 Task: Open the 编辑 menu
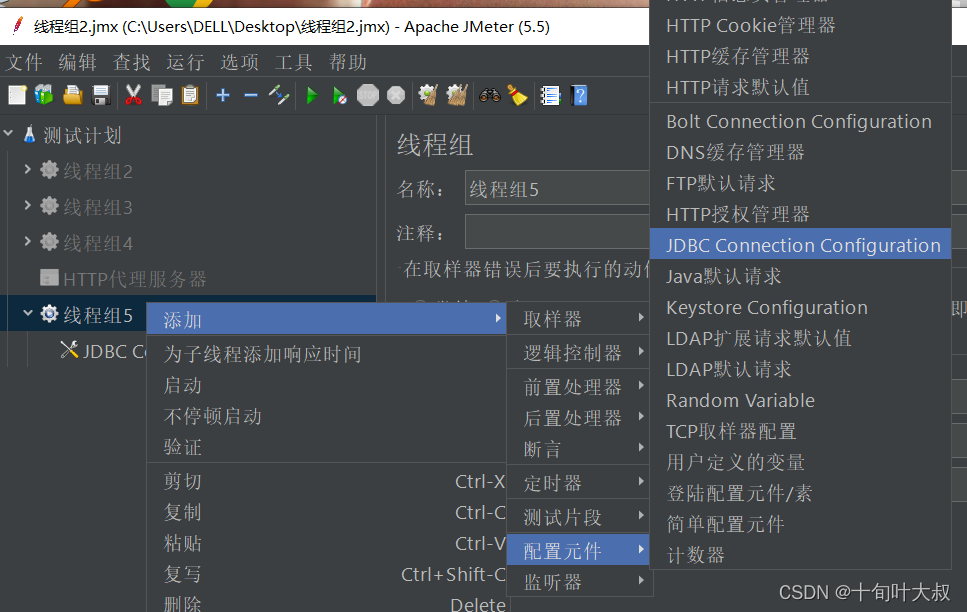tap(78, 62)
